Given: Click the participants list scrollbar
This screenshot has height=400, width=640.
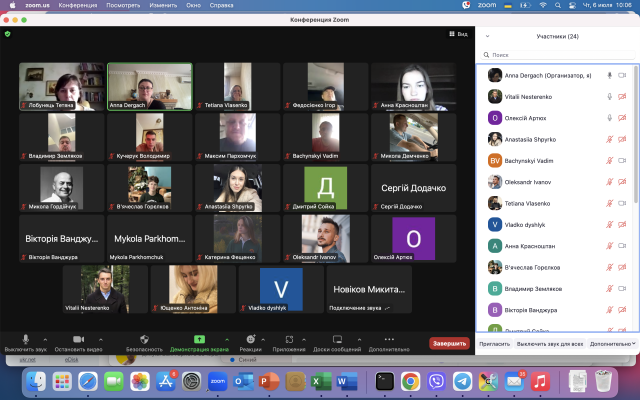Looking at the screenshot, I should [636, 135].
